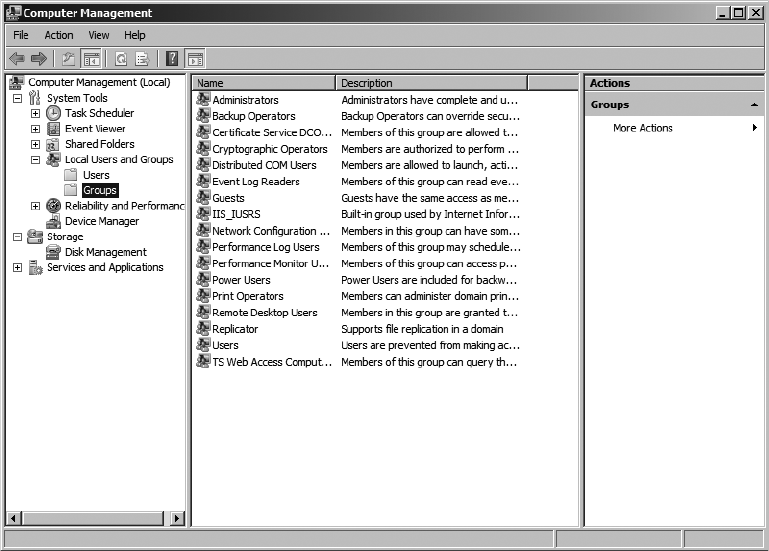
Task: Select Groups in the console tree
Action: (x=100, y=190)
